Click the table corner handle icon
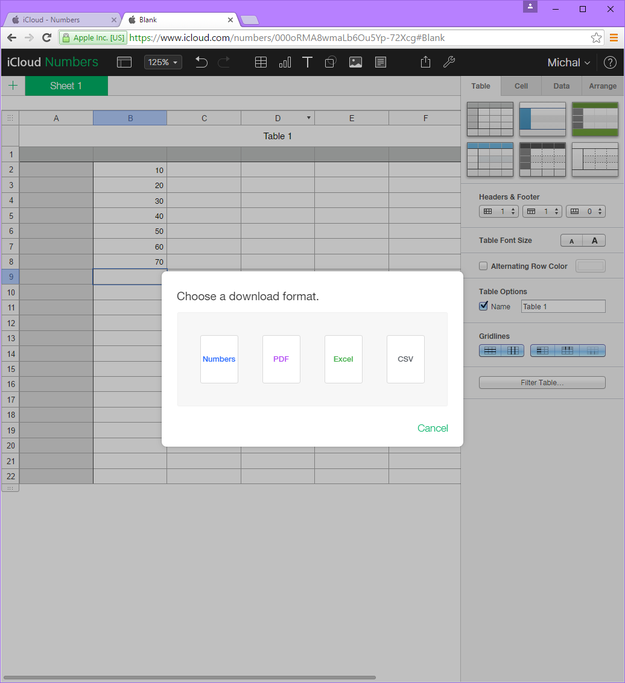This screenshot has height=683, width=625. pyautogui.click(x=10, y=118)
